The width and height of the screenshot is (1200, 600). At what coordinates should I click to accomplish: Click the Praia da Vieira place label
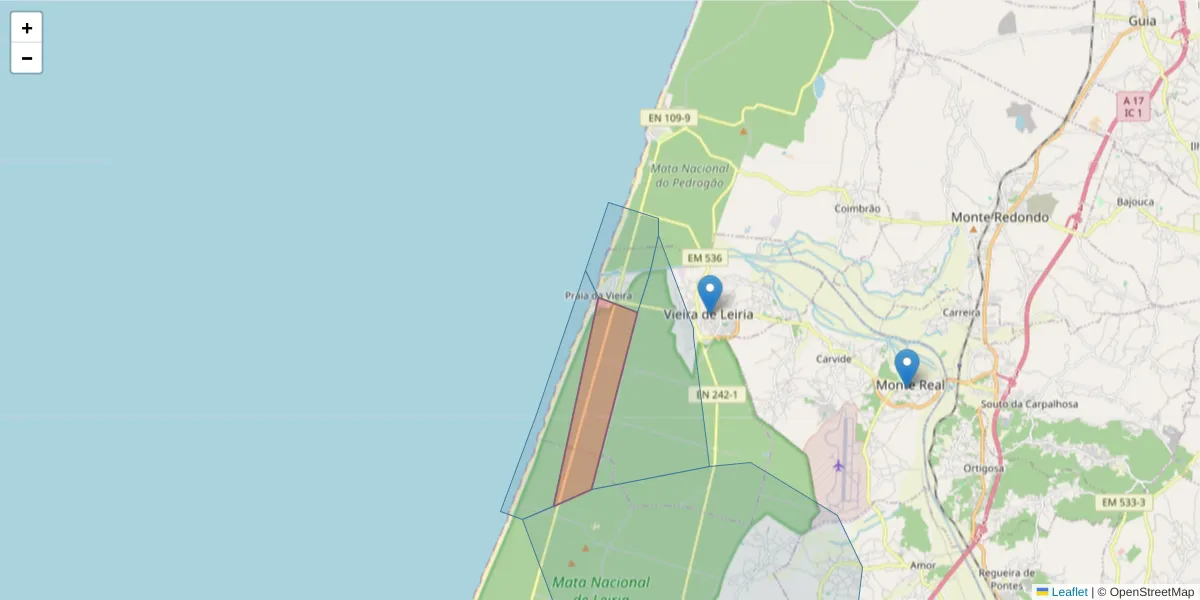point(597,296)
